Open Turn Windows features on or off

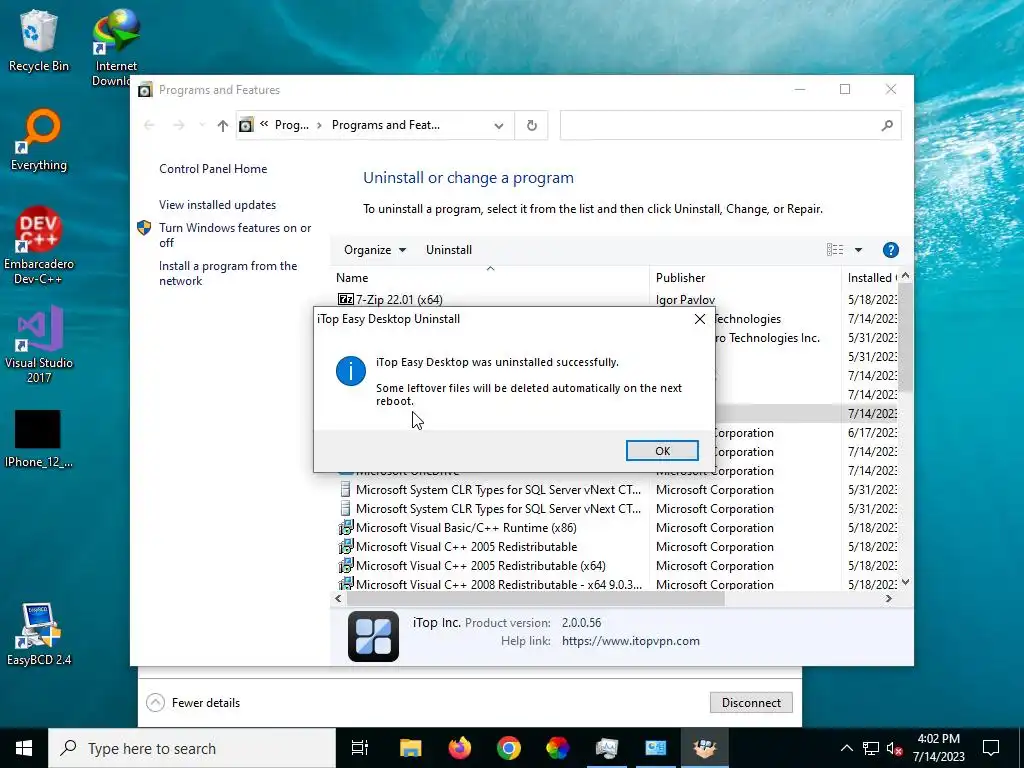point(234,235)
